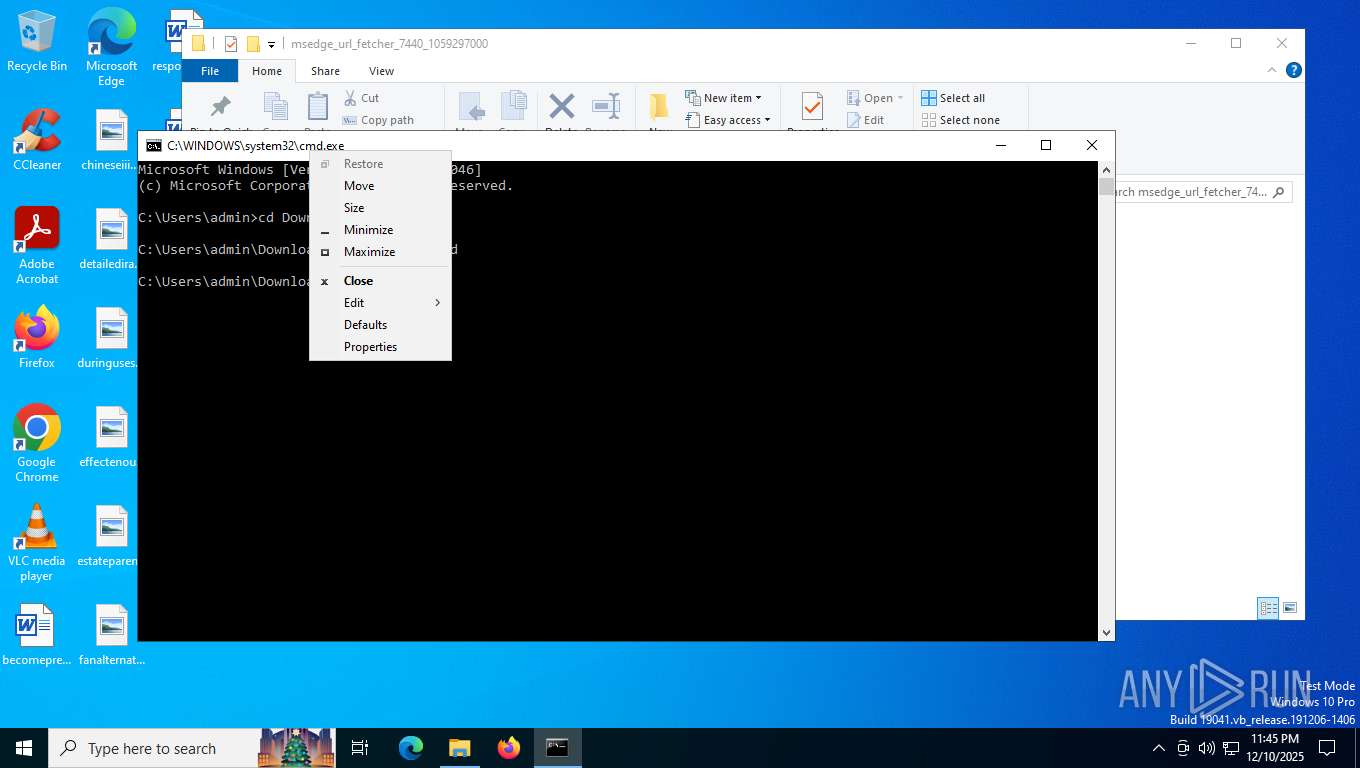
Task: Open the notification center icon
Action: coord(1327,748)
